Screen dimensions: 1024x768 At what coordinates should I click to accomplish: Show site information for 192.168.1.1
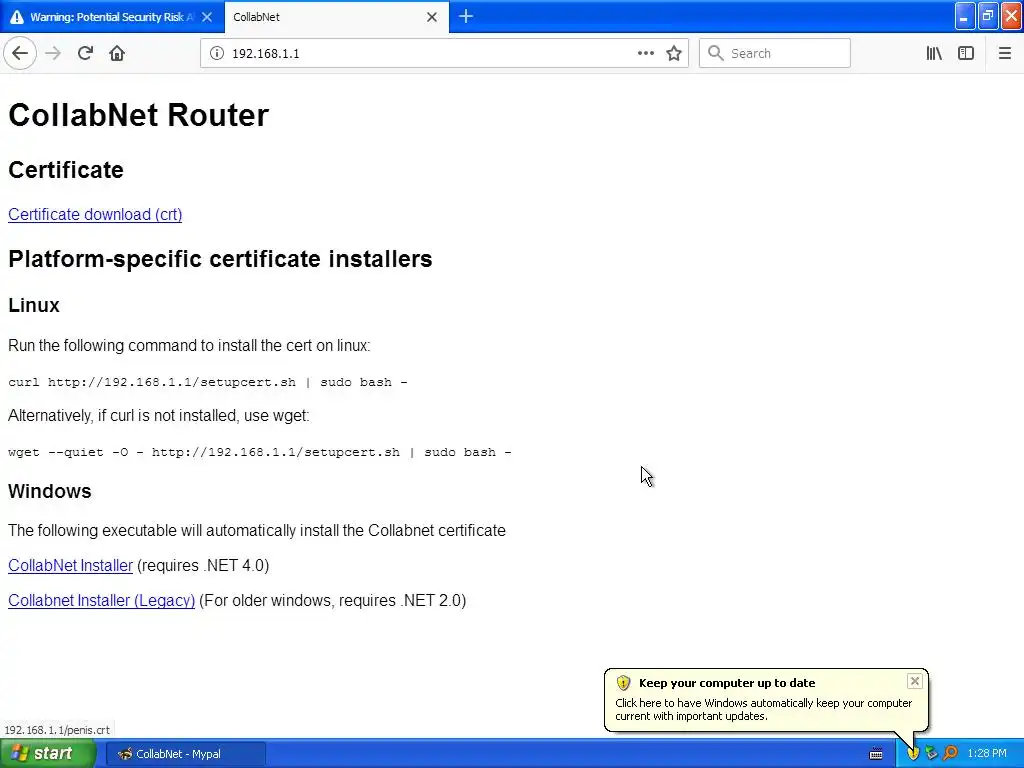[217, 54]
